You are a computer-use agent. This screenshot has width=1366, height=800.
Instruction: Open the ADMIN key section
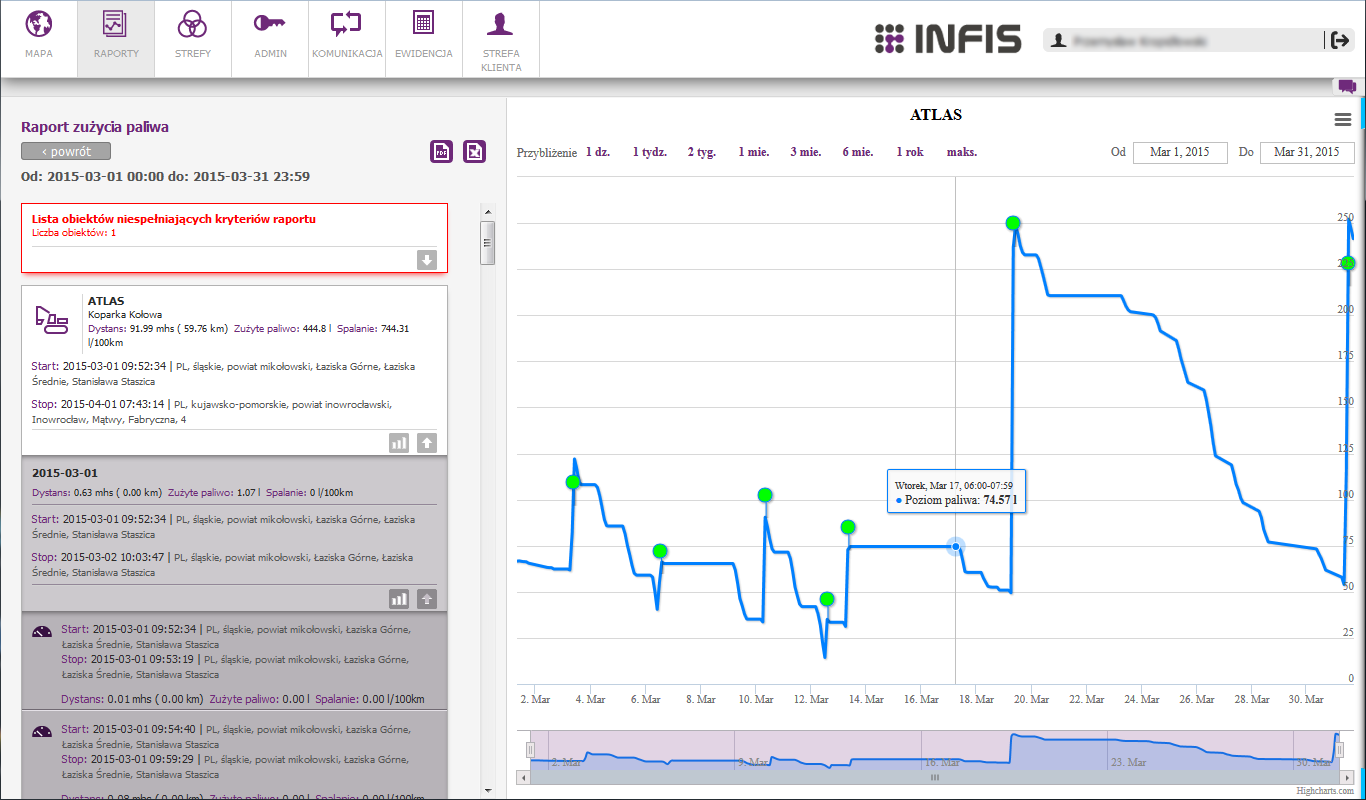pos(270,39)
